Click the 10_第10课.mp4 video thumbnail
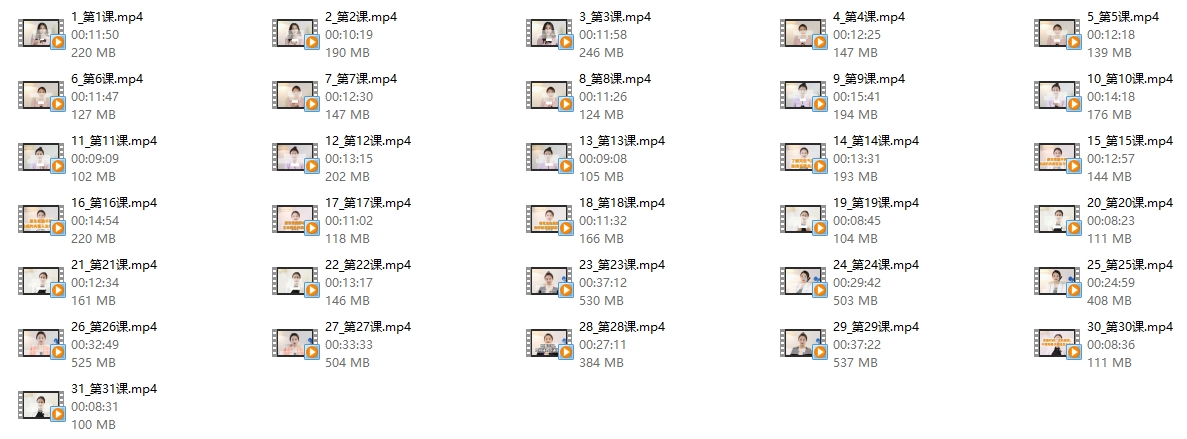Screen dimensions: 1187x439 pyautogui.click(x=1058, y=97)
